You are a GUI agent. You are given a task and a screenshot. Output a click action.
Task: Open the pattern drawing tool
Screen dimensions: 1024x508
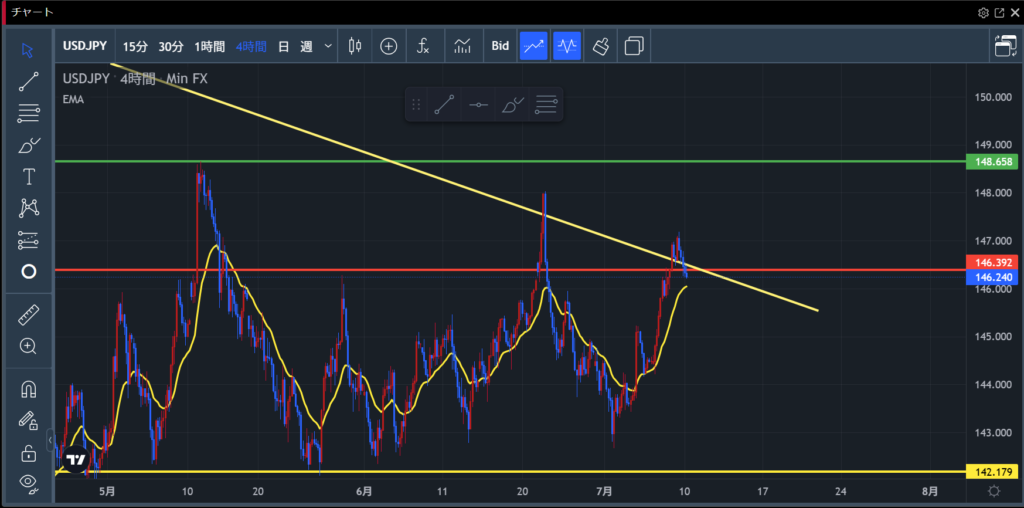coord(28,208)
